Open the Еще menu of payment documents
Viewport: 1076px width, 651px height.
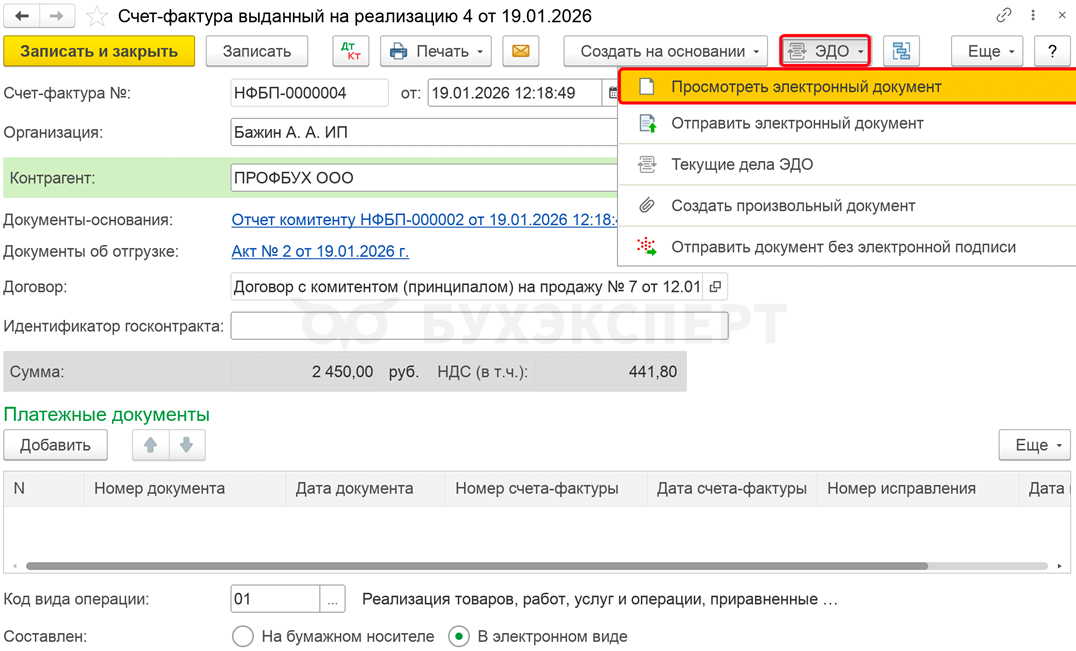tap(1034, 445)
